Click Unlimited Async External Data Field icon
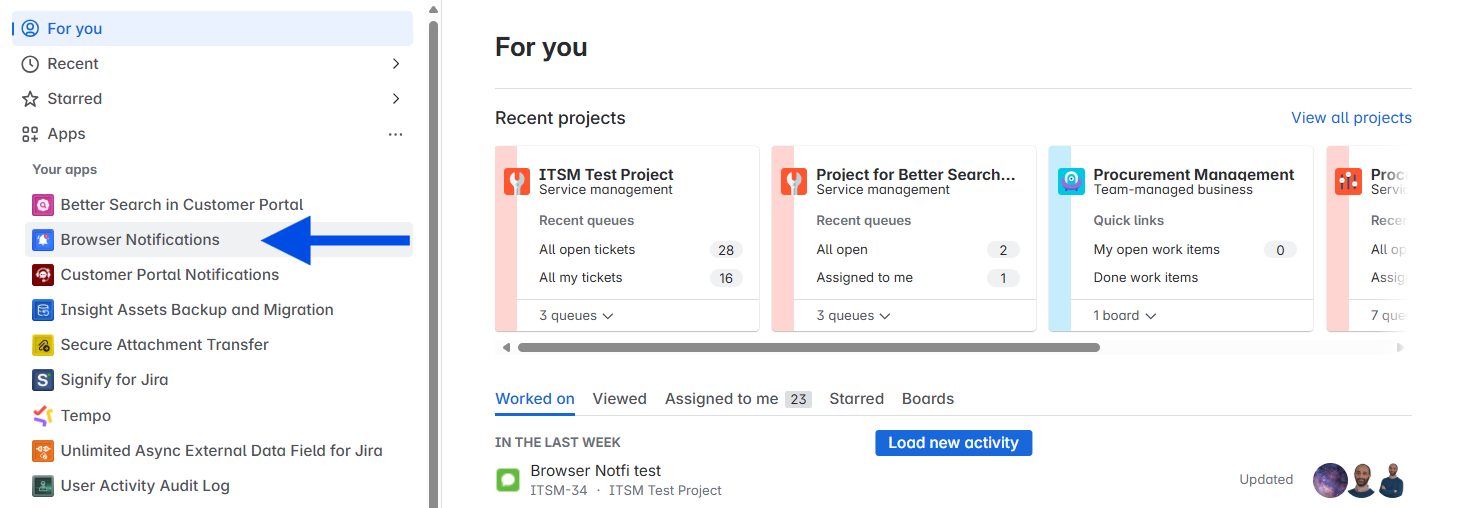This screenshot has height=508, width=1461. point(42,451)
